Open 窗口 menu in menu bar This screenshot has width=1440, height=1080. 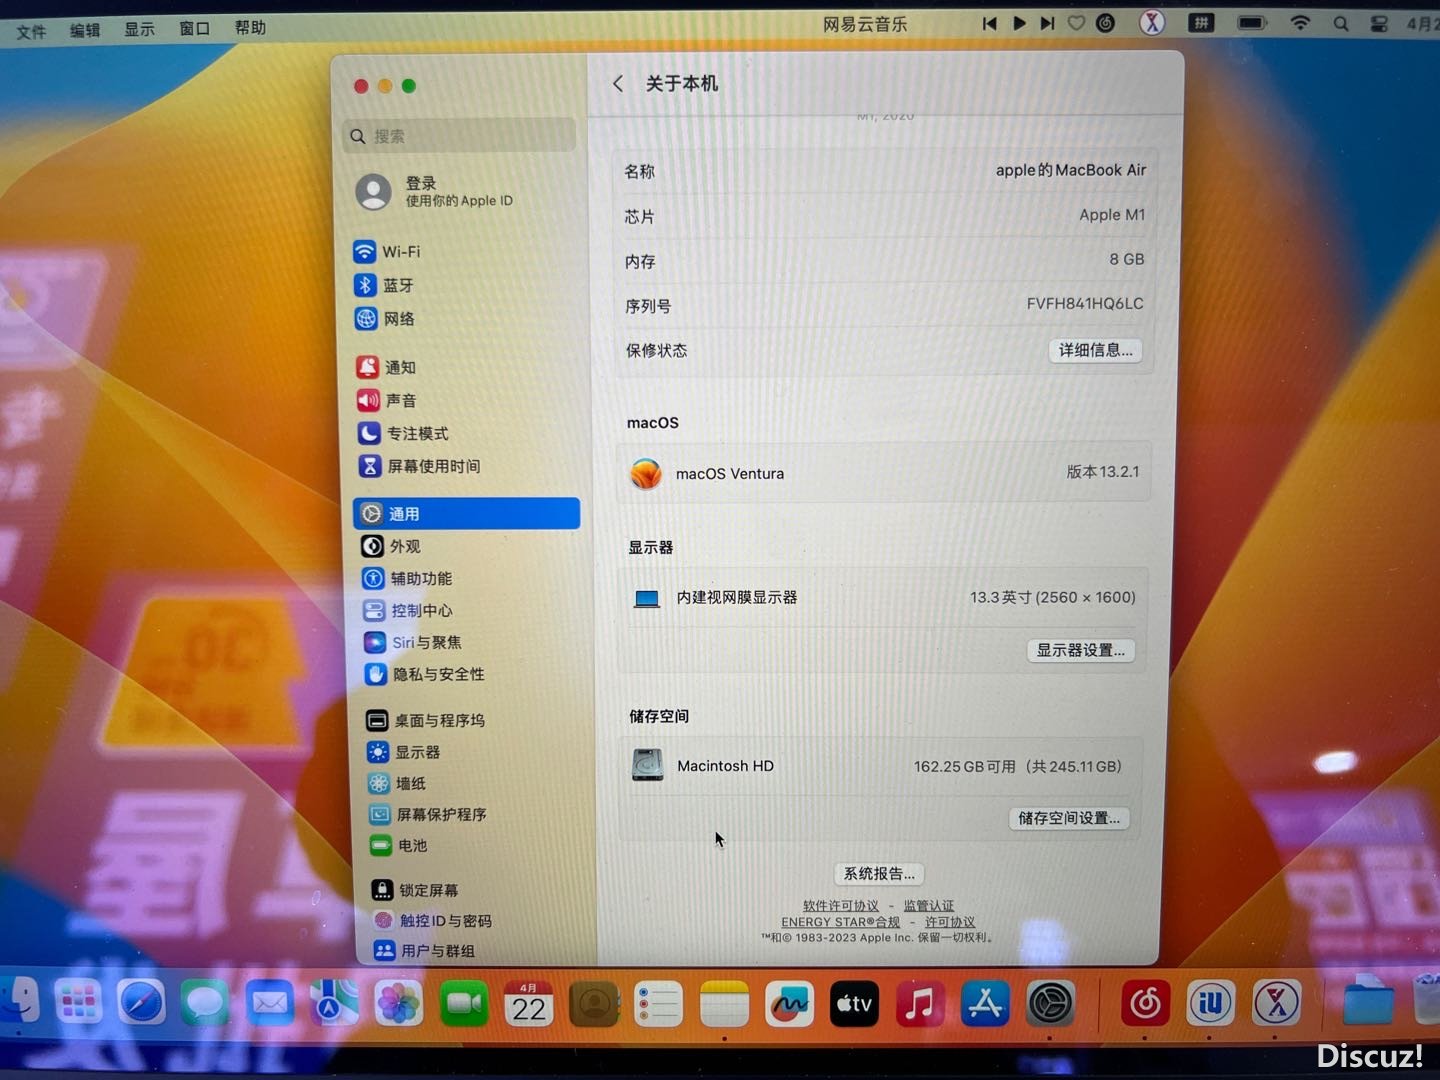tap(194, 28)
